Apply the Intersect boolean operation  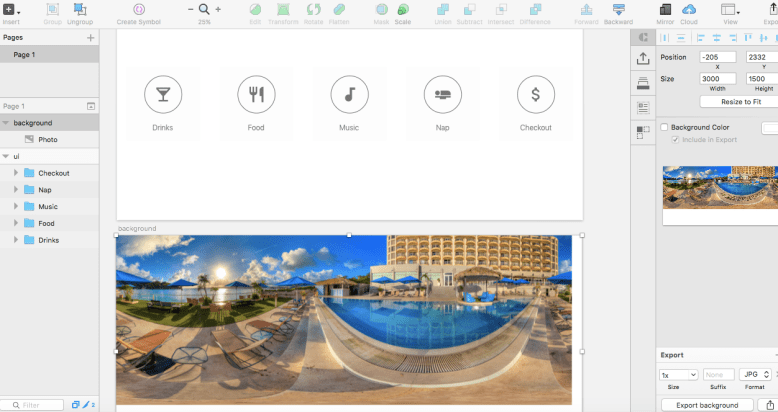[501, 9]
